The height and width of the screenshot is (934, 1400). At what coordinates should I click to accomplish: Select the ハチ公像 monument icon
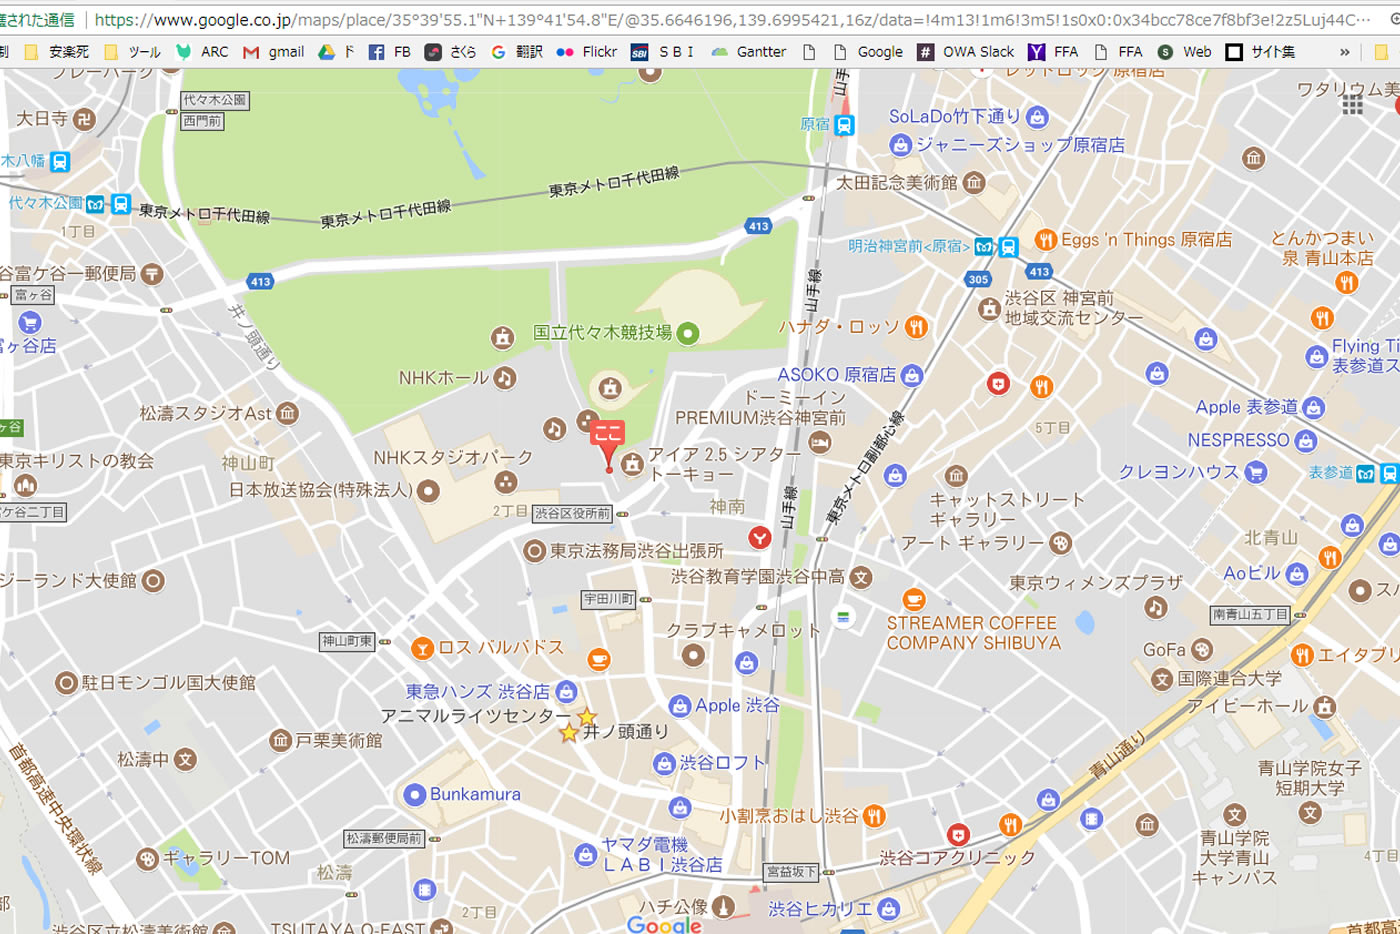coord(723,906)
